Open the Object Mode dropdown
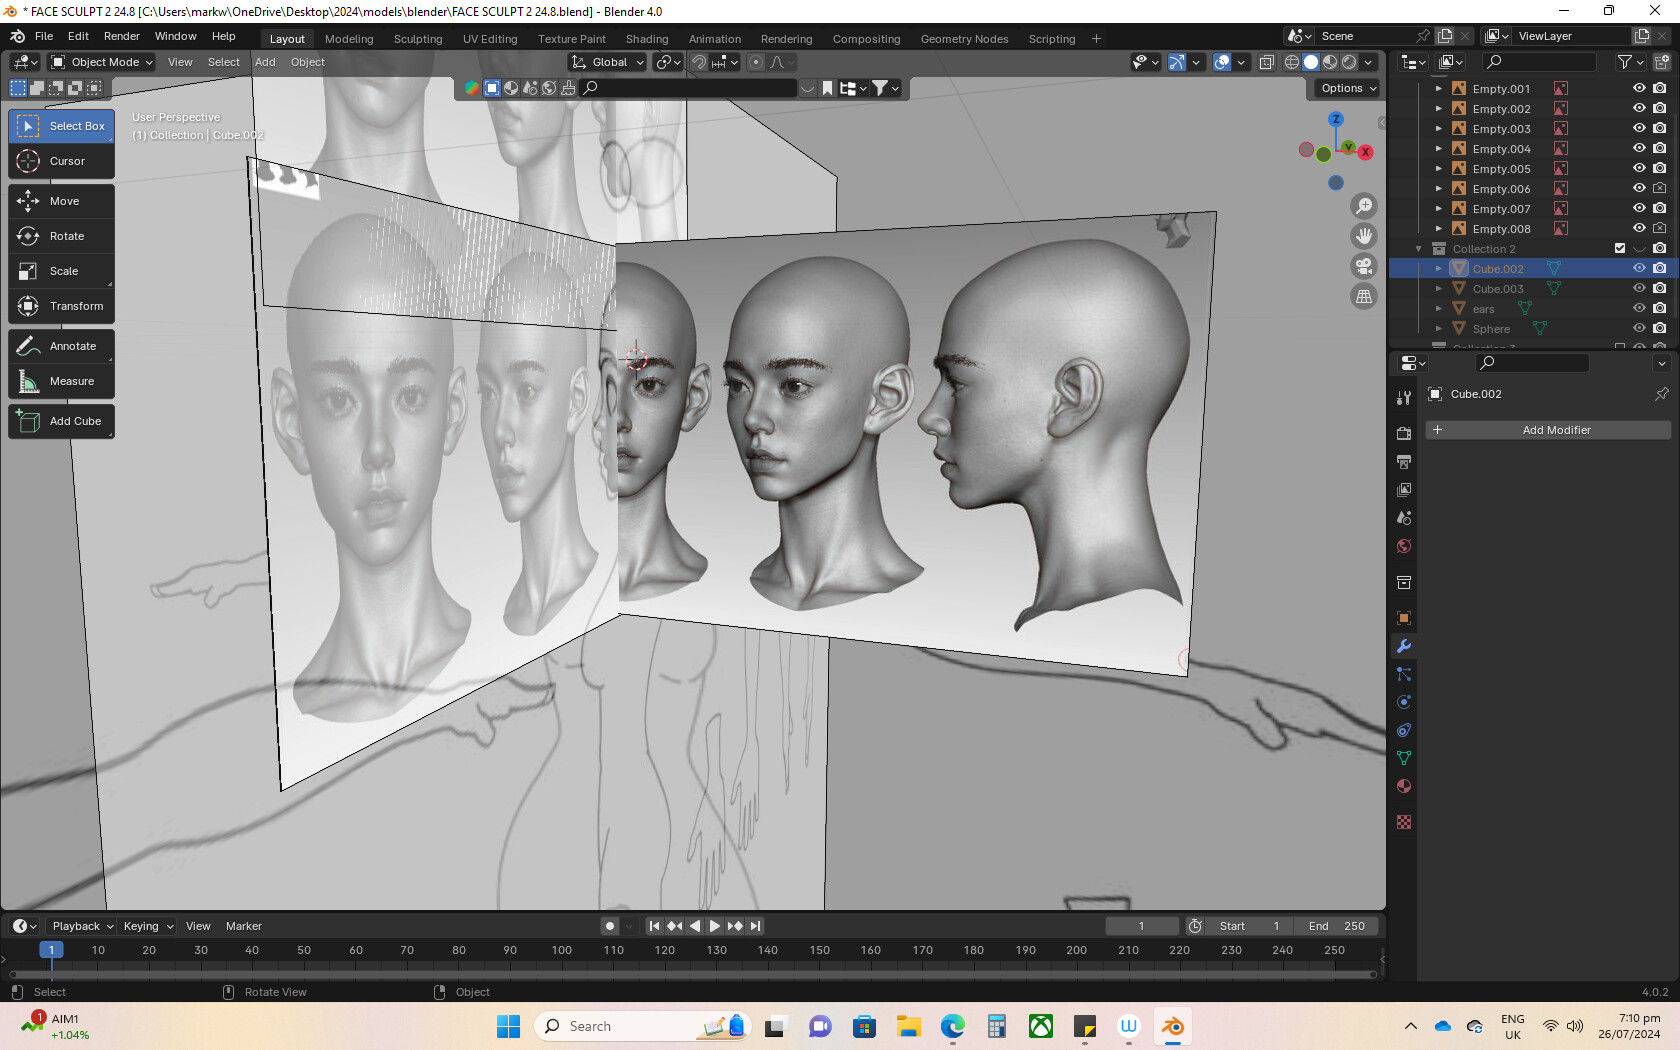Screen dimensions: 1680x1050 coord(102,62)
